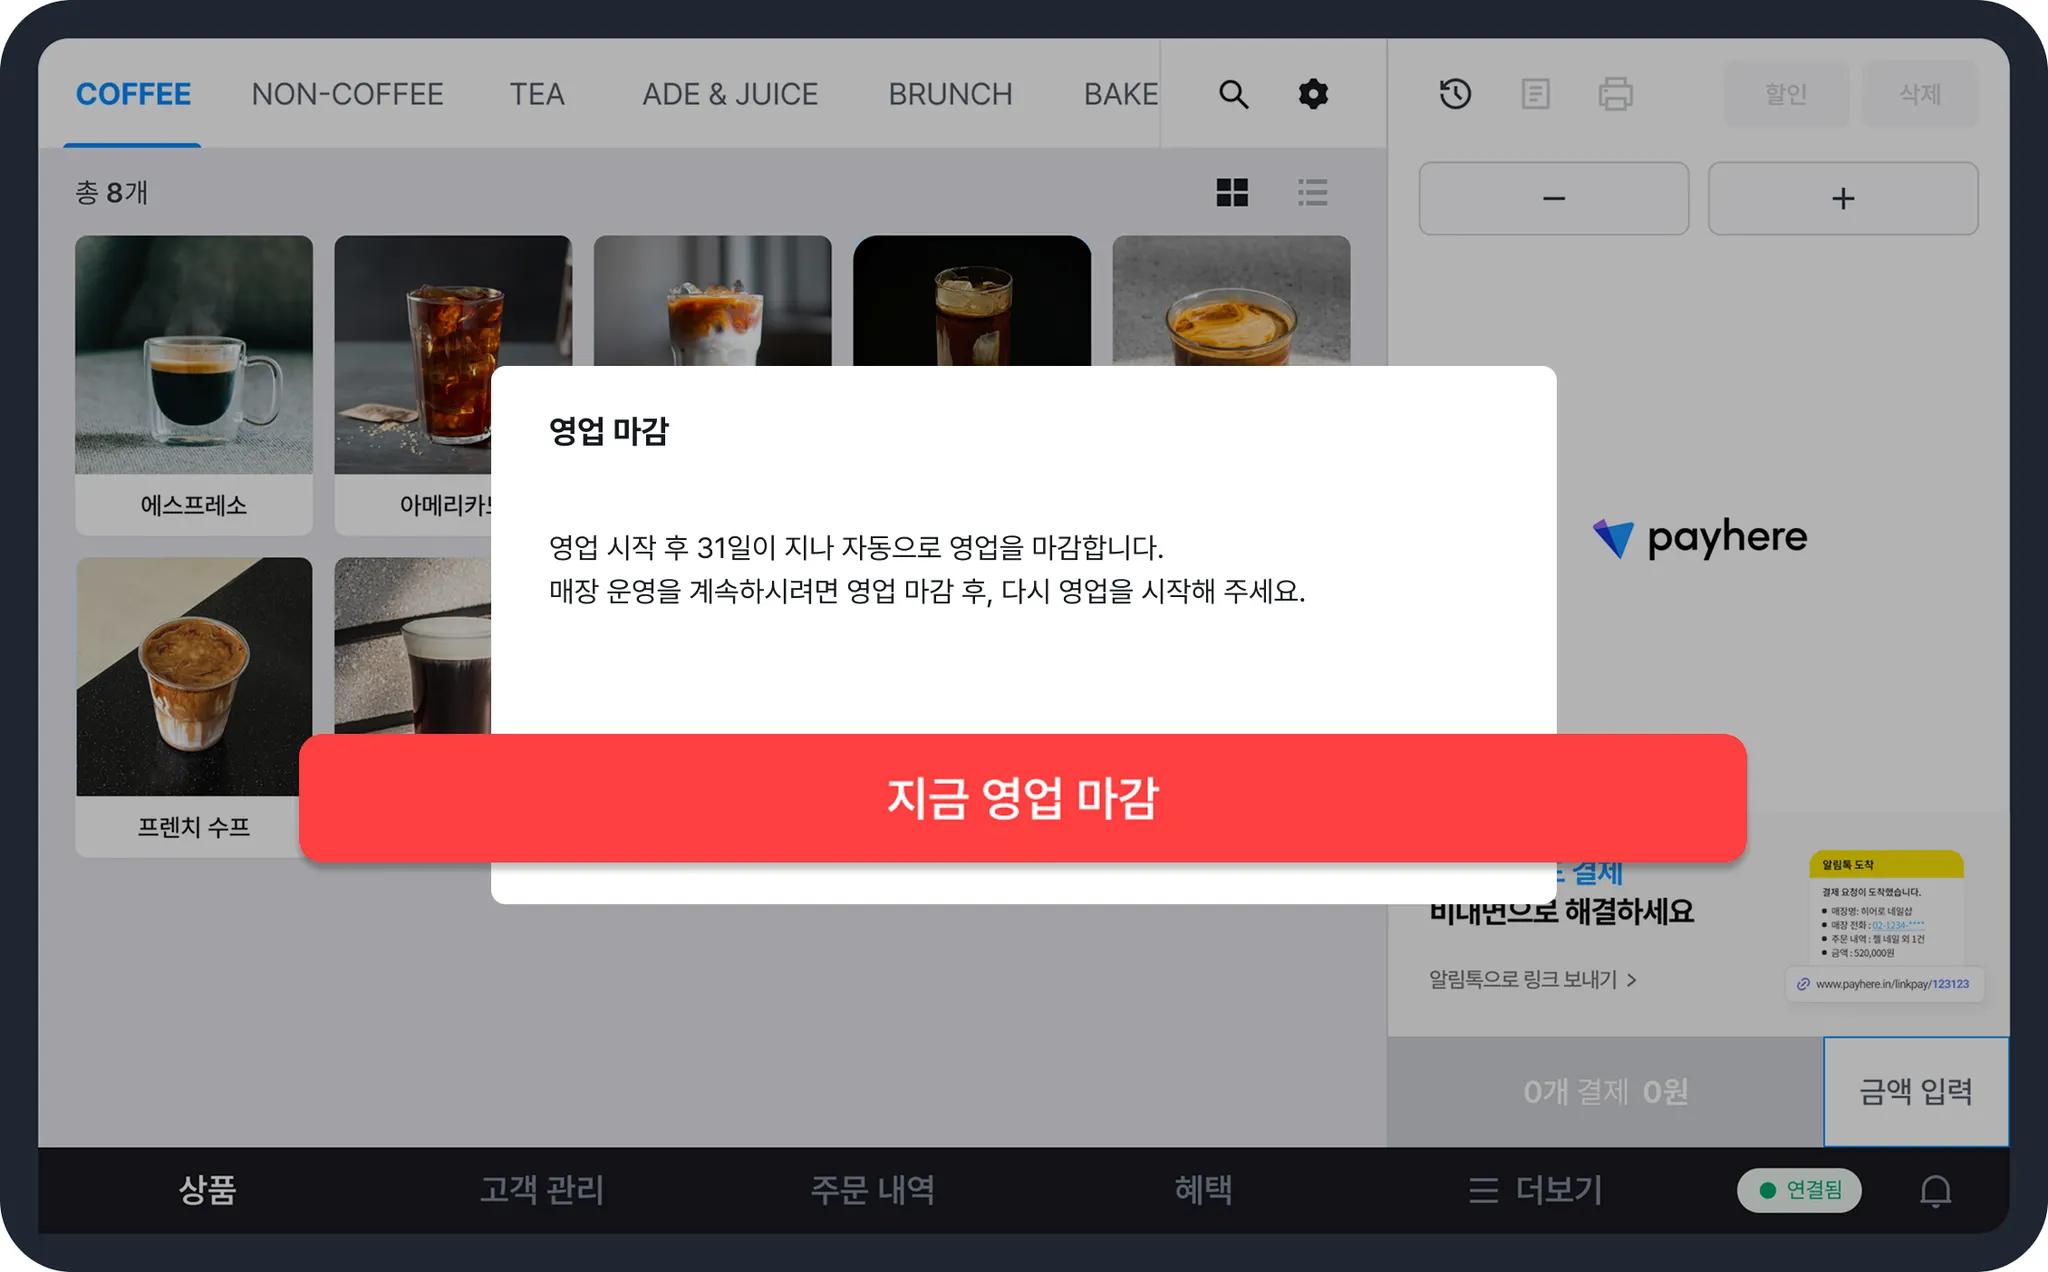Select the ADE & JUICE tab

(x=730, y=94)
